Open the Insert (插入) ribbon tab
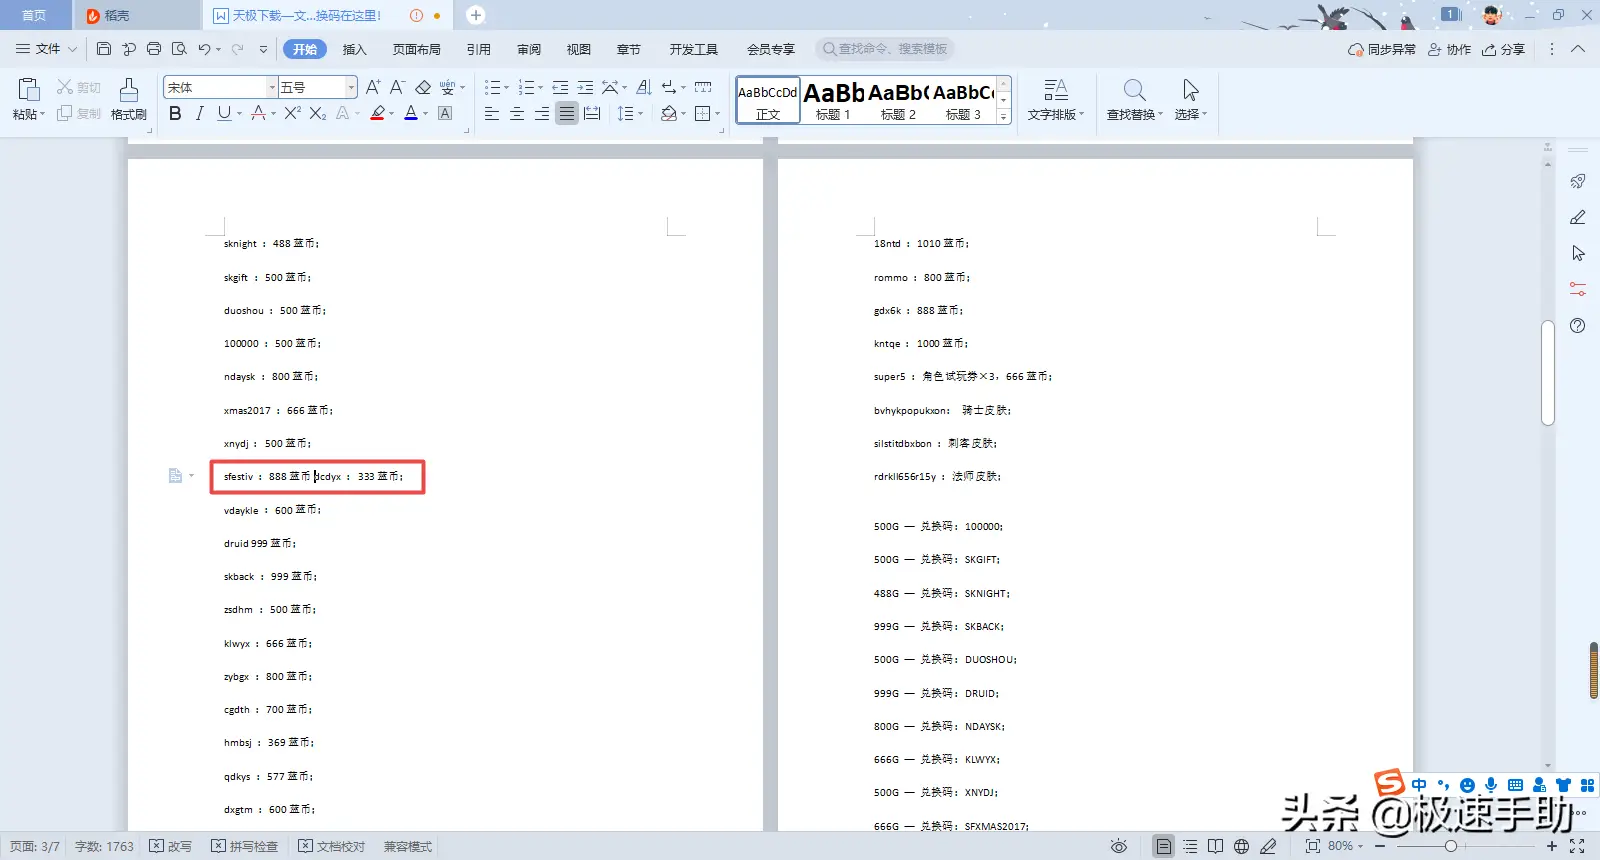The image size is (1600, 860). 354,49
